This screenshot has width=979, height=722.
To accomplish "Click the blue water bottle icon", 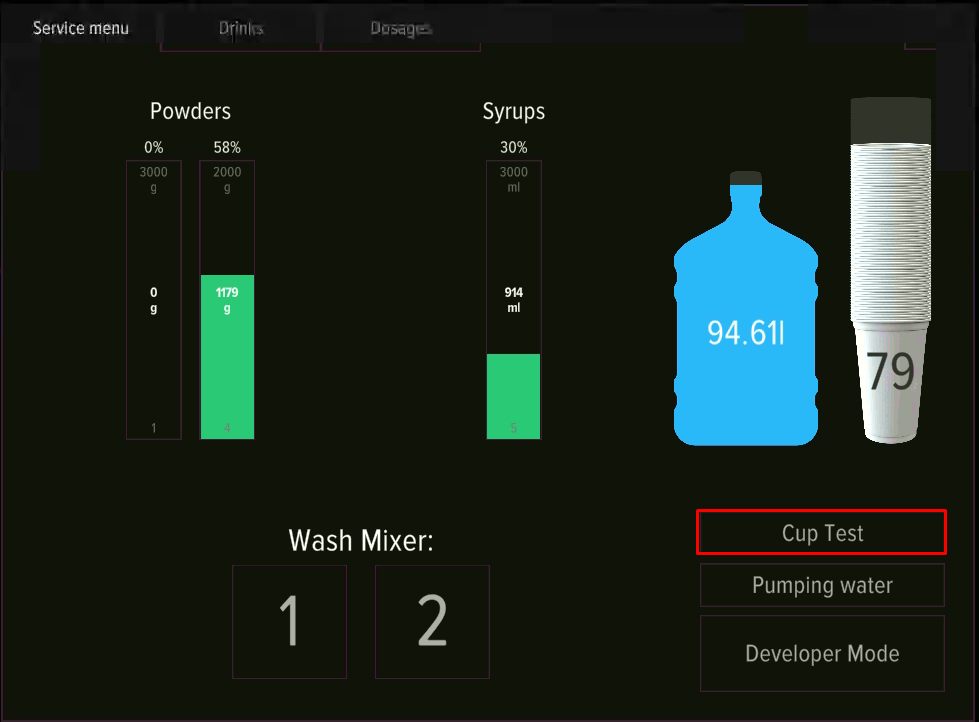I will tap(745, 320).
